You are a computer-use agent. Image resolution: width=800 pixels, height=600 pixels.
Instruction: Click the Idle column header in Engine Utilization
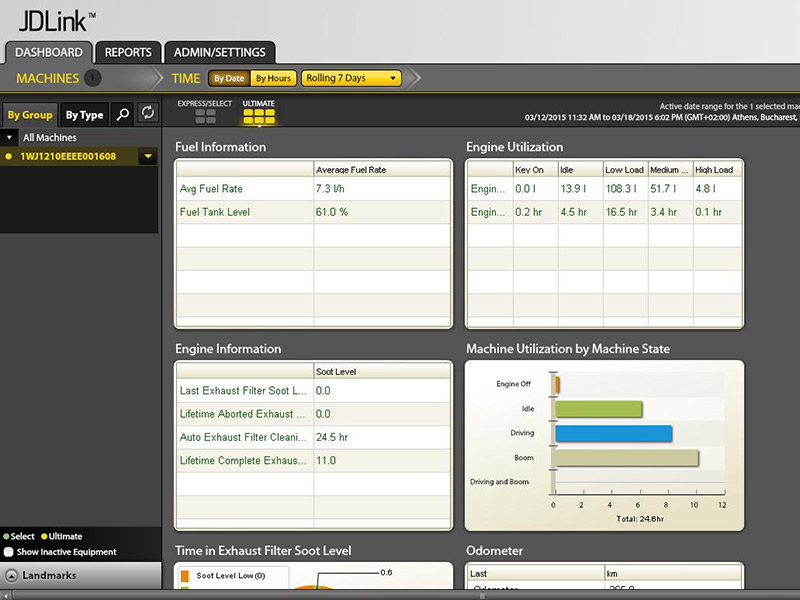(x=581, y=170)
